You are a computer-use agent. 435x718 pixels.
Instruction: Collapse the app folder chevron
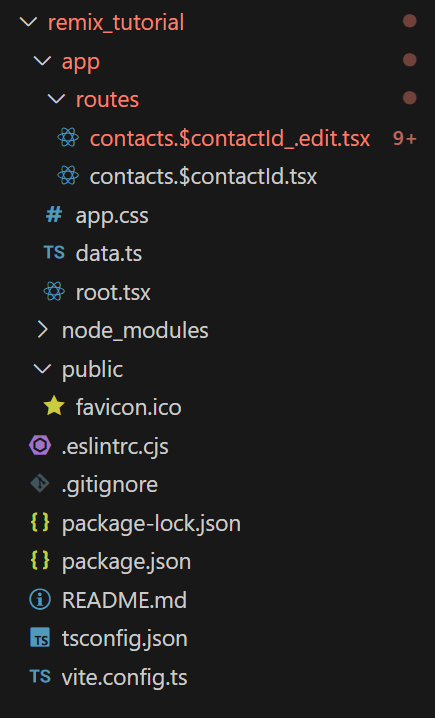[x=43, y=60]
